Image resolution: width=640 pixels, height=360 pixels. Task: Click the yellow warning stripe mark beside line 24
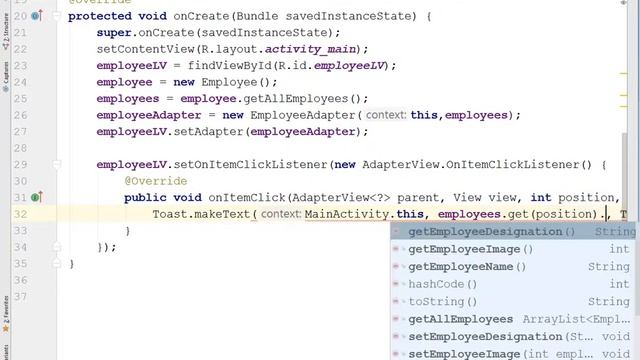tap(623, 74)
